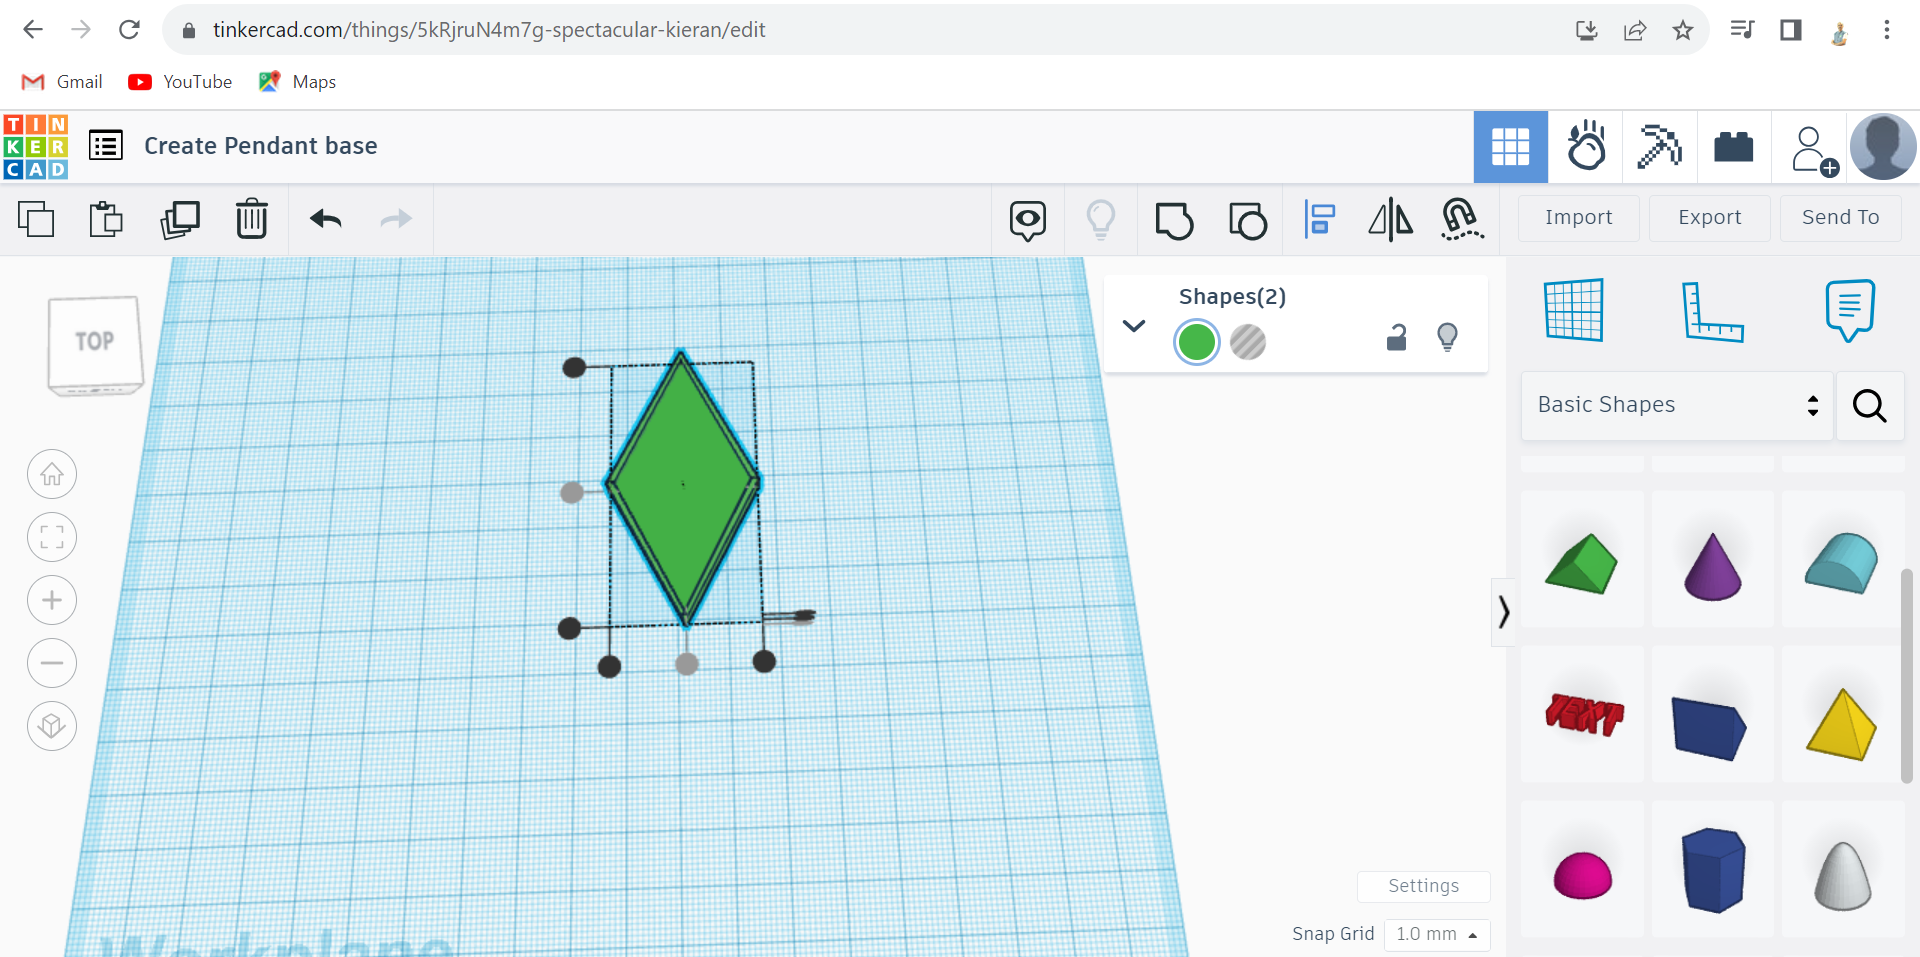Switch to 3D design grid view
This screenshot has width=1920, height=957.
point(1511,147)
